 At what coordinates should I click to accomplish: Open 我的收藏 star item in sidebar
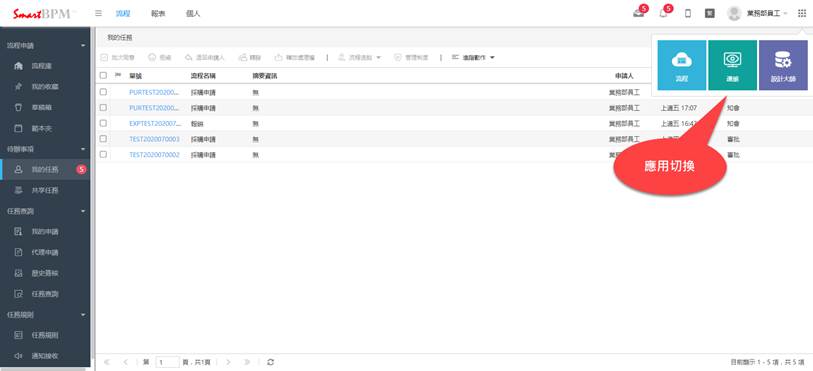(x=45, y=87)
